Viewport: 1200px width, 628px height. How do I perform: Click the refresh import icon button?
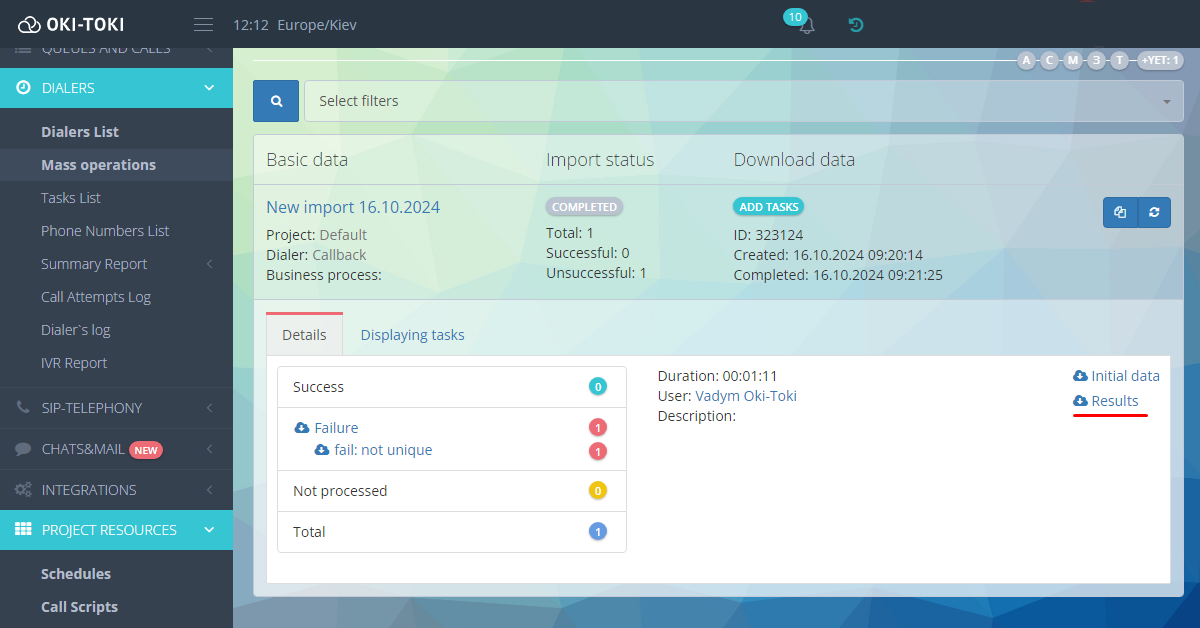click(x=1154, y=212)
